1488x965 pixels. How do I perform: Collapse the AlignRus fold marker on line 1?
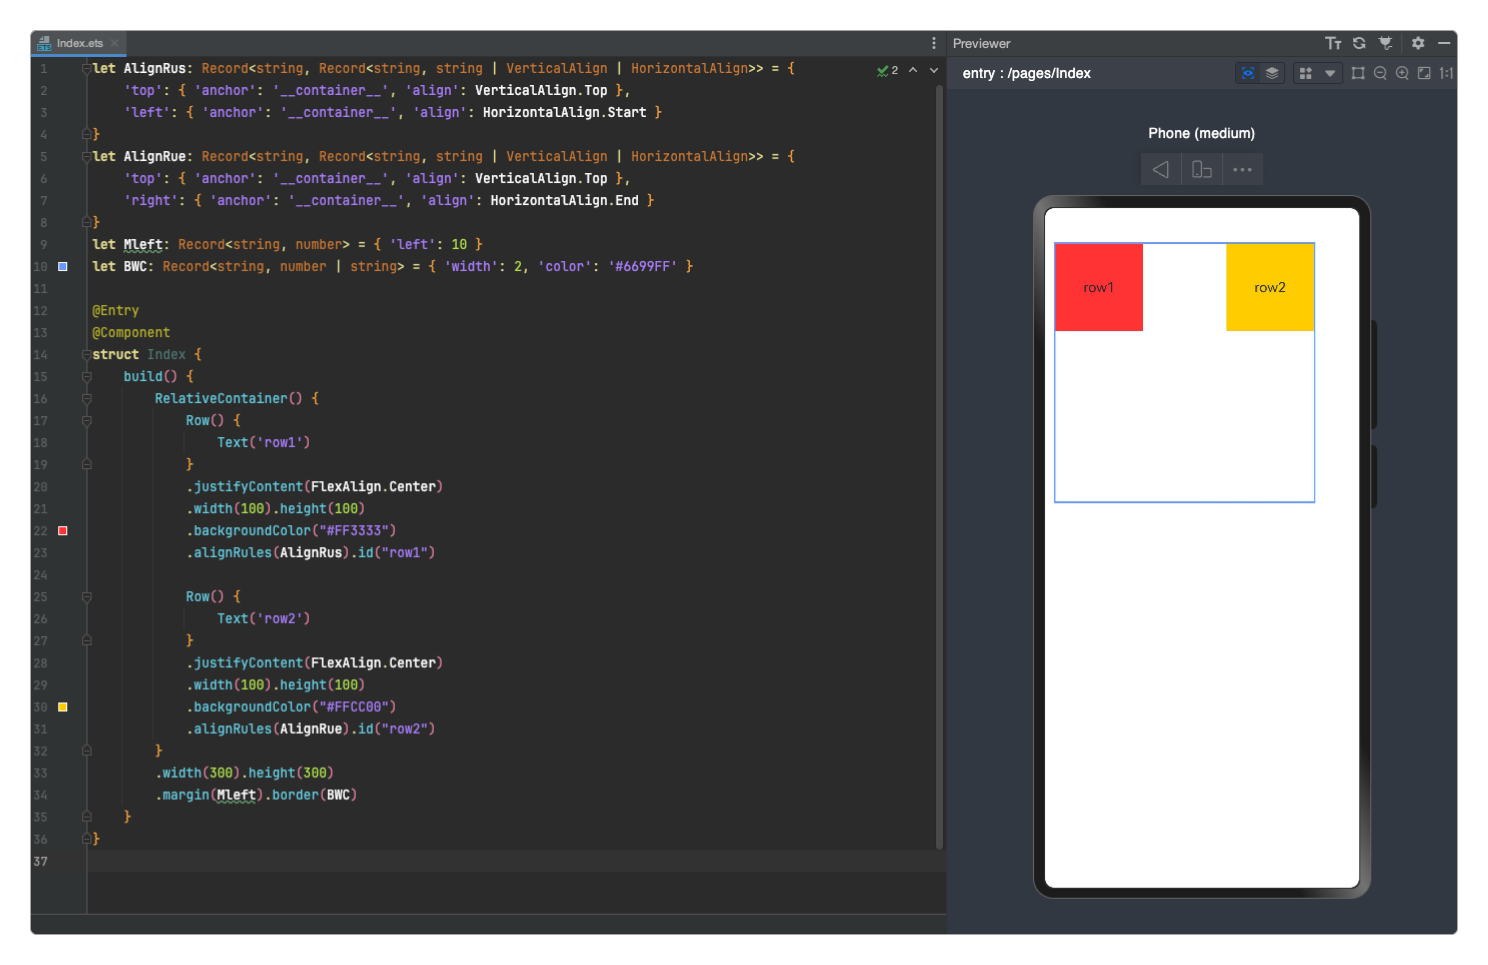tap(87, 68)
